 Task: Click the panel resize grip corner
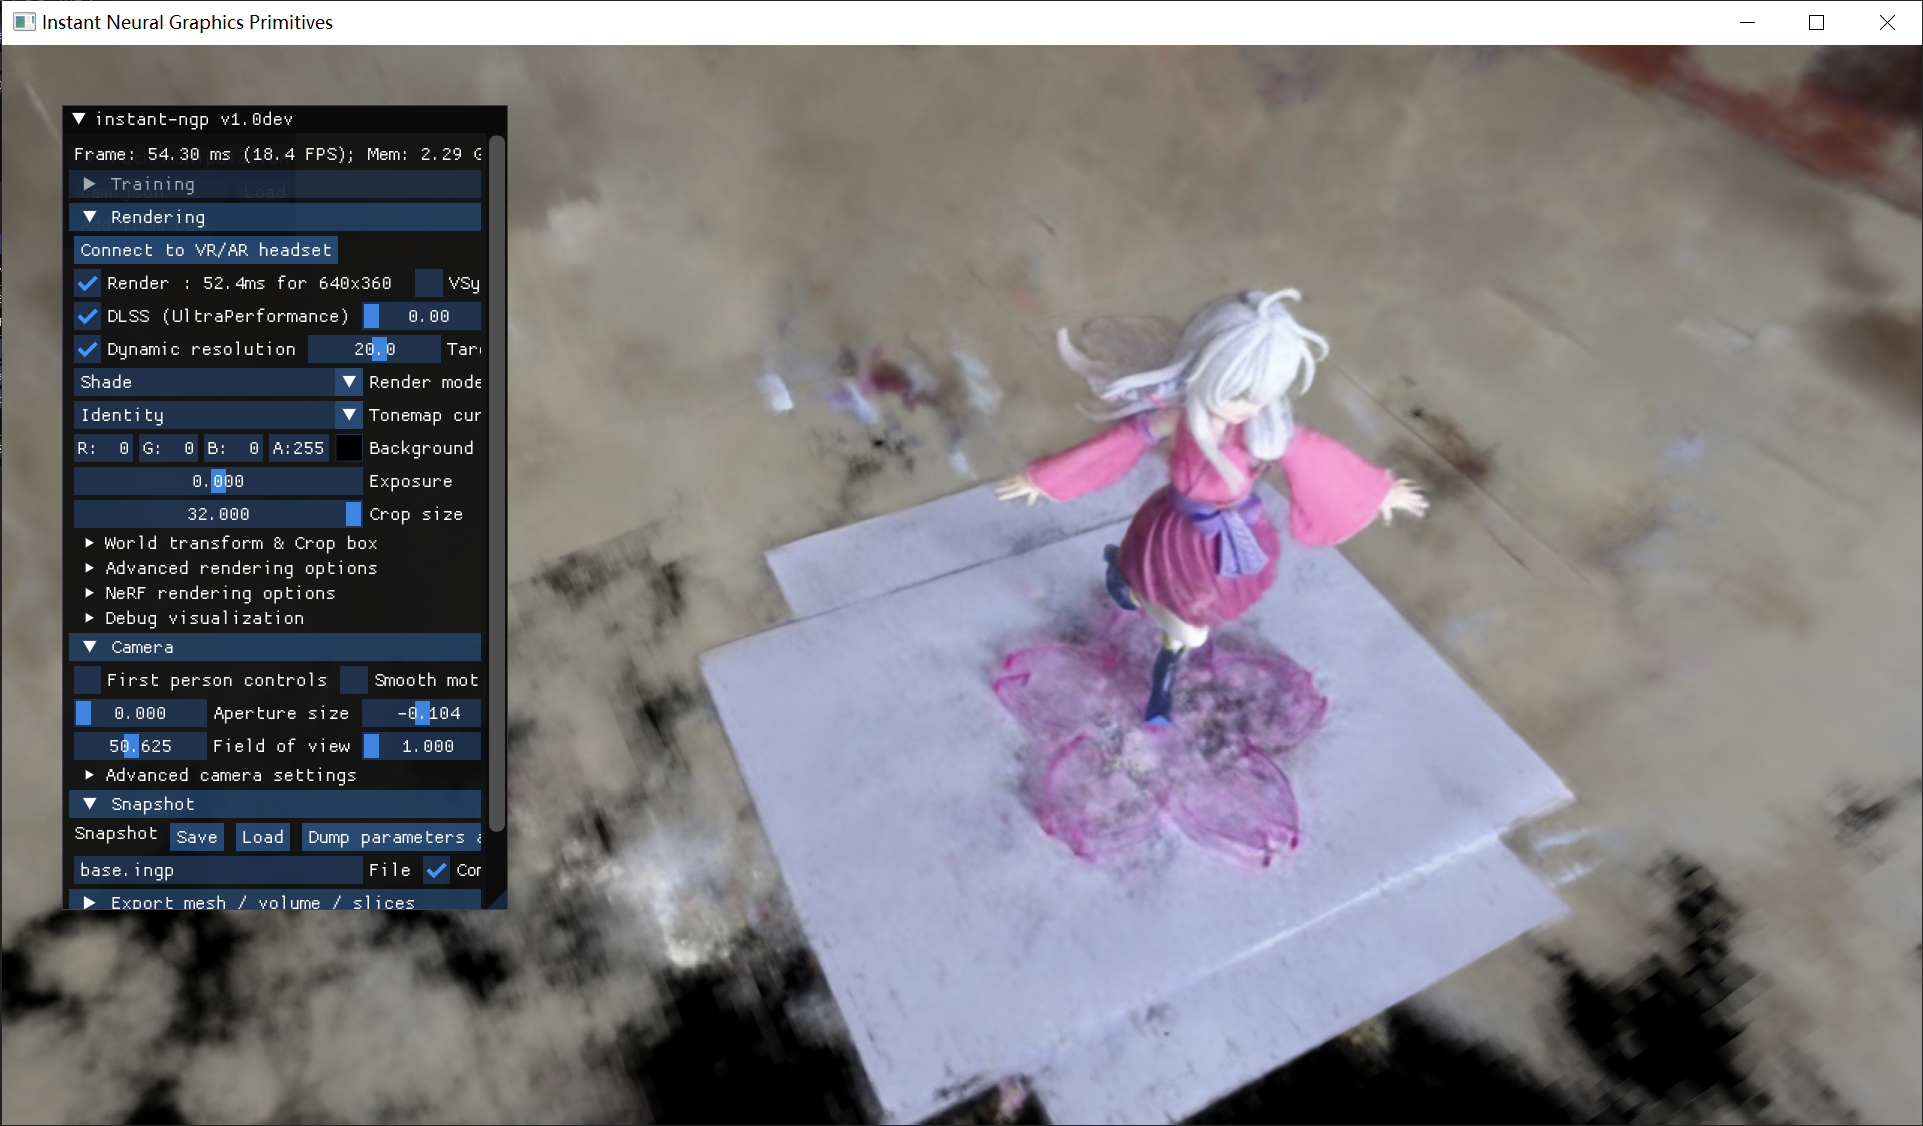pyautogui.click(x=498, y=900)
